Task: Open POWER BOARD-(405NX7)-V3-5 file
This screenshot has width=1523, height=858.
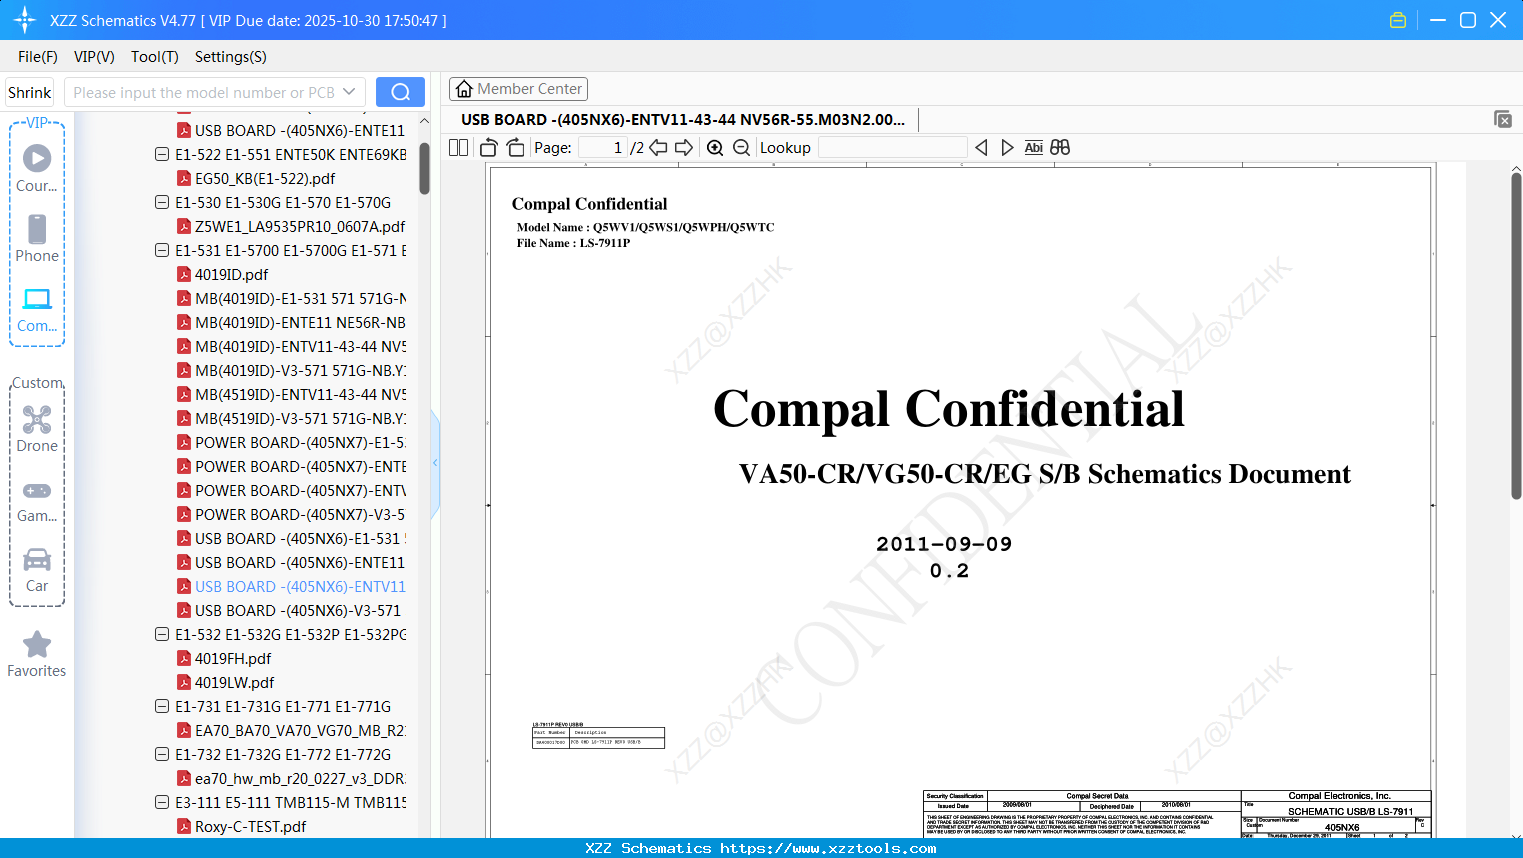Action: (x=291, y=514)
